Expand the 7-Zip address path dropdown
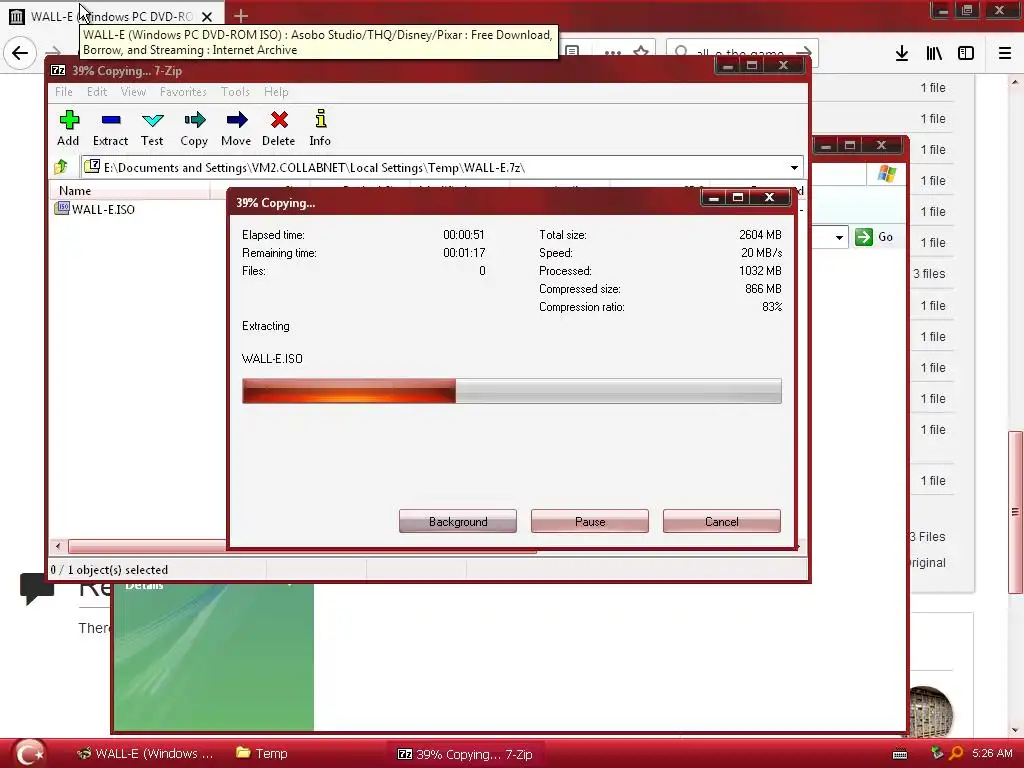The image size is (1024, 768). tap(794, 168)
